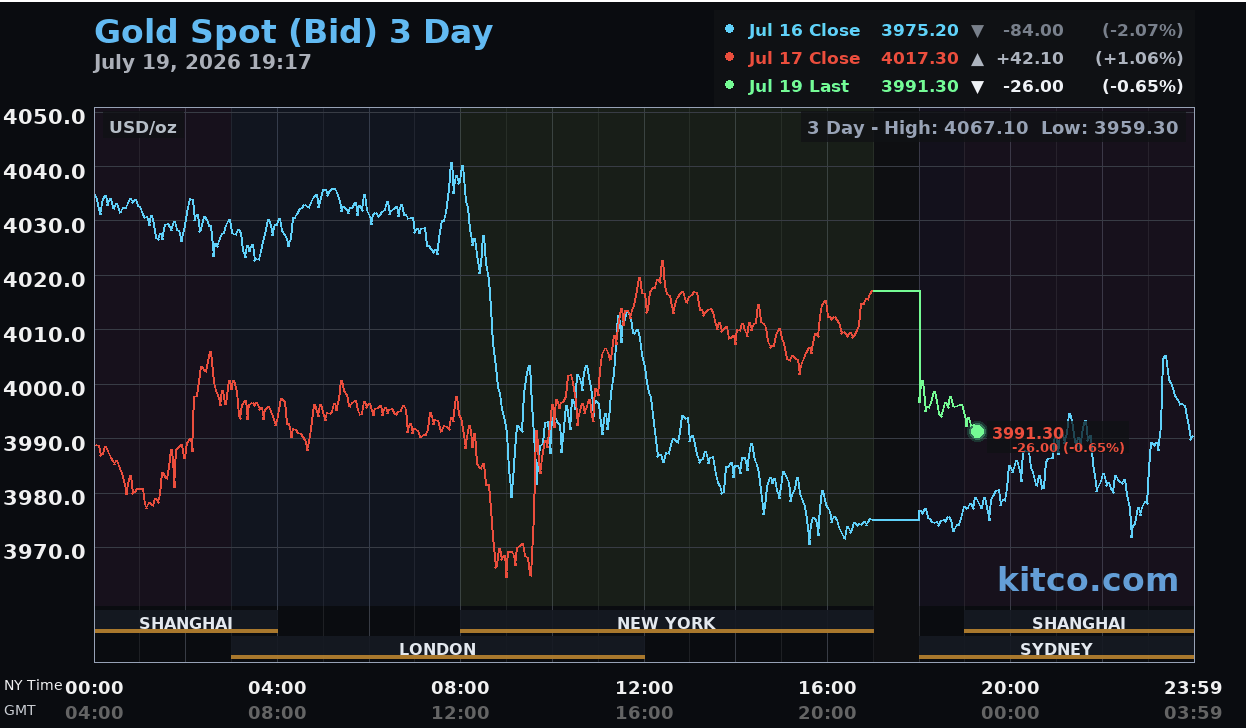This screenshot has height=728, width=1246.
Task: Select the NEW YORK session bar
Action: coord(666,623)
